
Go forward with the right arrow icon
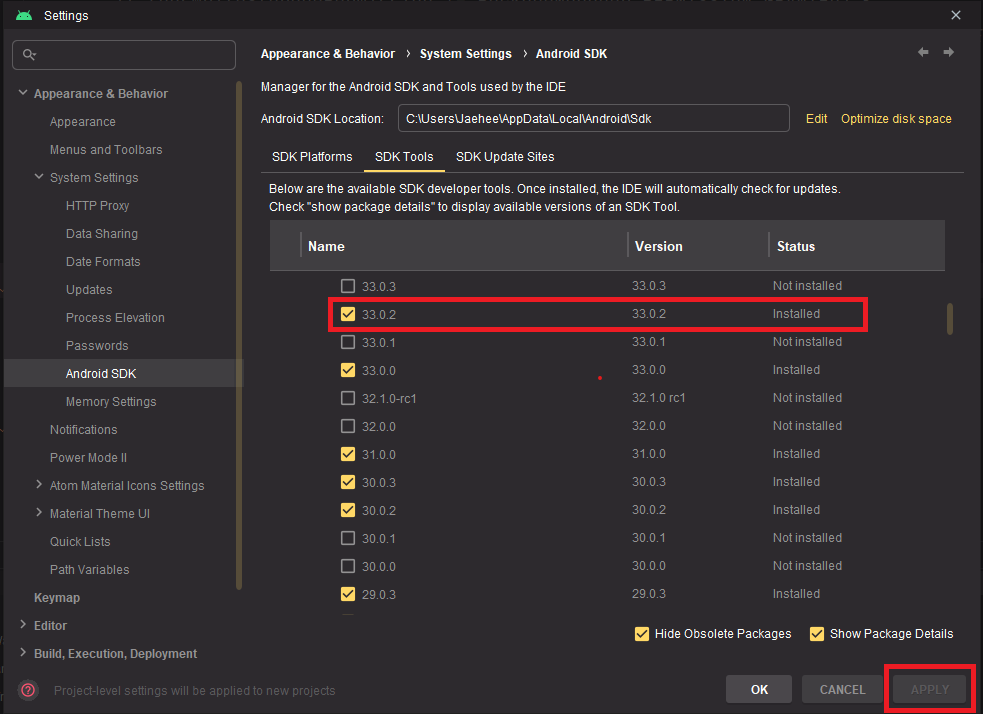(949, 53)
